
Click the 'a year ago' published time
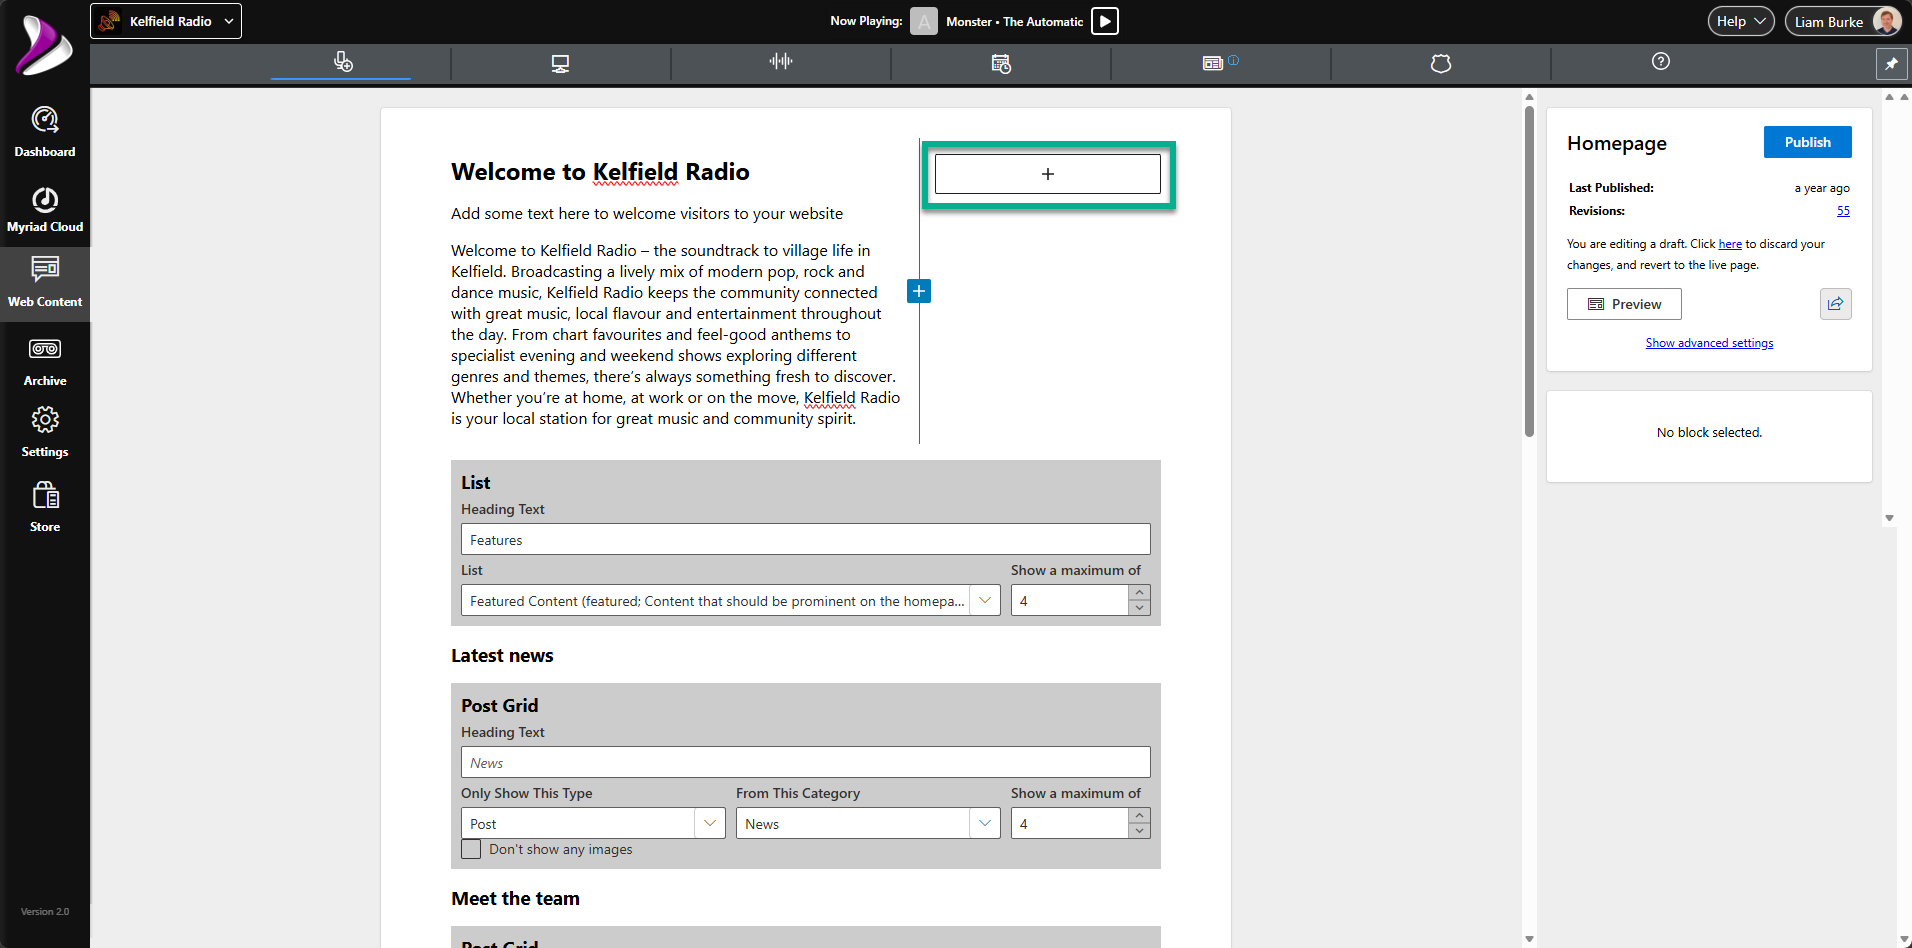click(x=1822, y=188)
